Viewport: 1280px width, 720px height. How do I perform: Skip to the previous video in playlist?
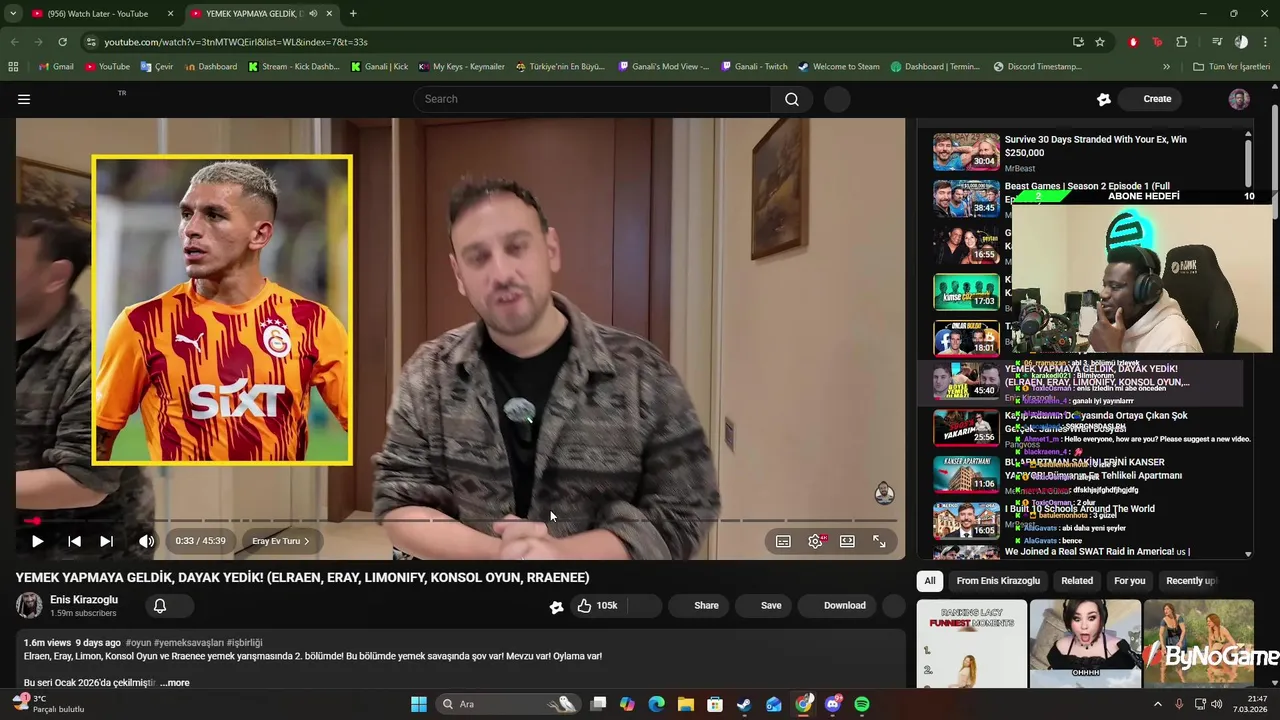(x=74, y=541)
